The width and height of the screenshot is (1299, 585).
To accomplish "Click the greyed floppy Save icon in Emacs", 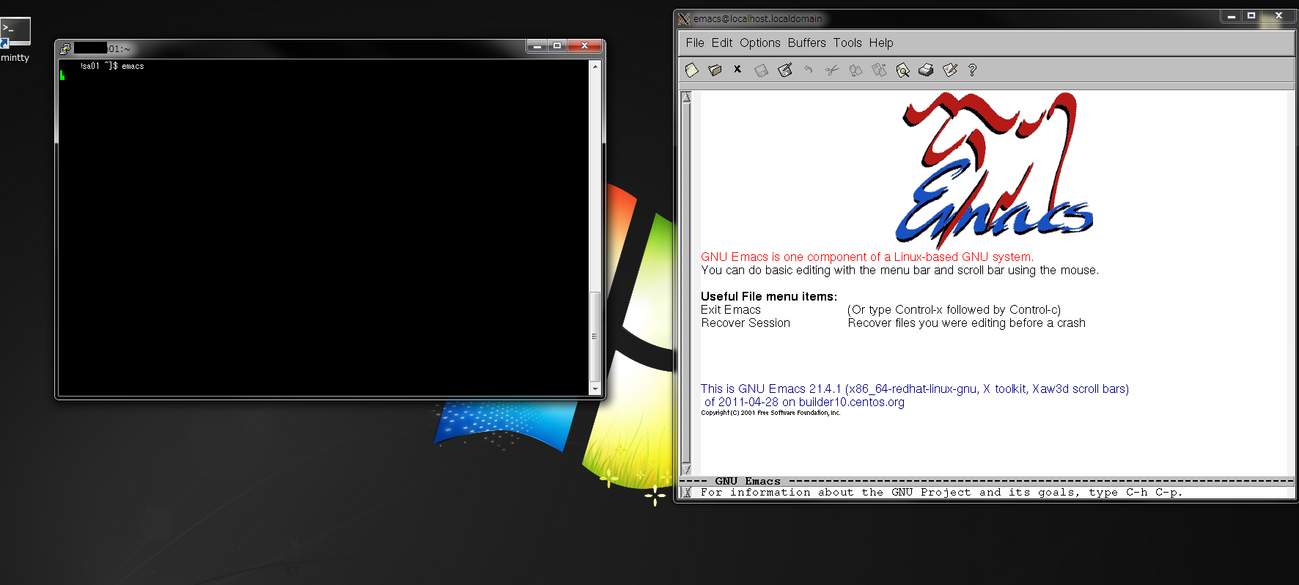I will [761, 70].
